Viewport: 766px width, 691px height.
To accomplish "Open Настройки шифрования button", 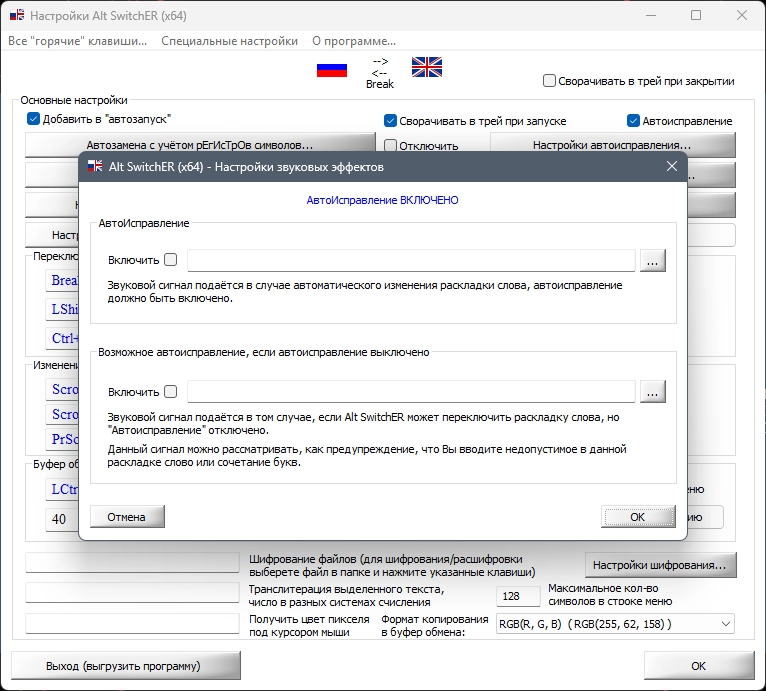I will coord(660,565).
